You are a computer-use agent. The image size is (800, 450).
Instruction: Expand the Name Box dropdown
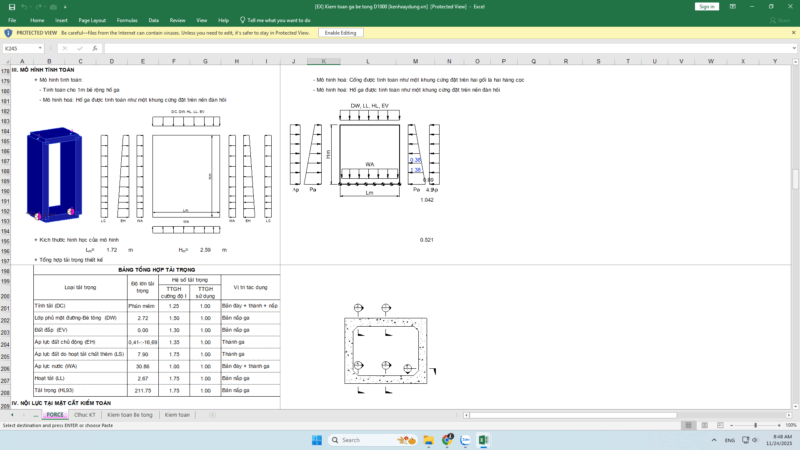(x=40, y=48)
